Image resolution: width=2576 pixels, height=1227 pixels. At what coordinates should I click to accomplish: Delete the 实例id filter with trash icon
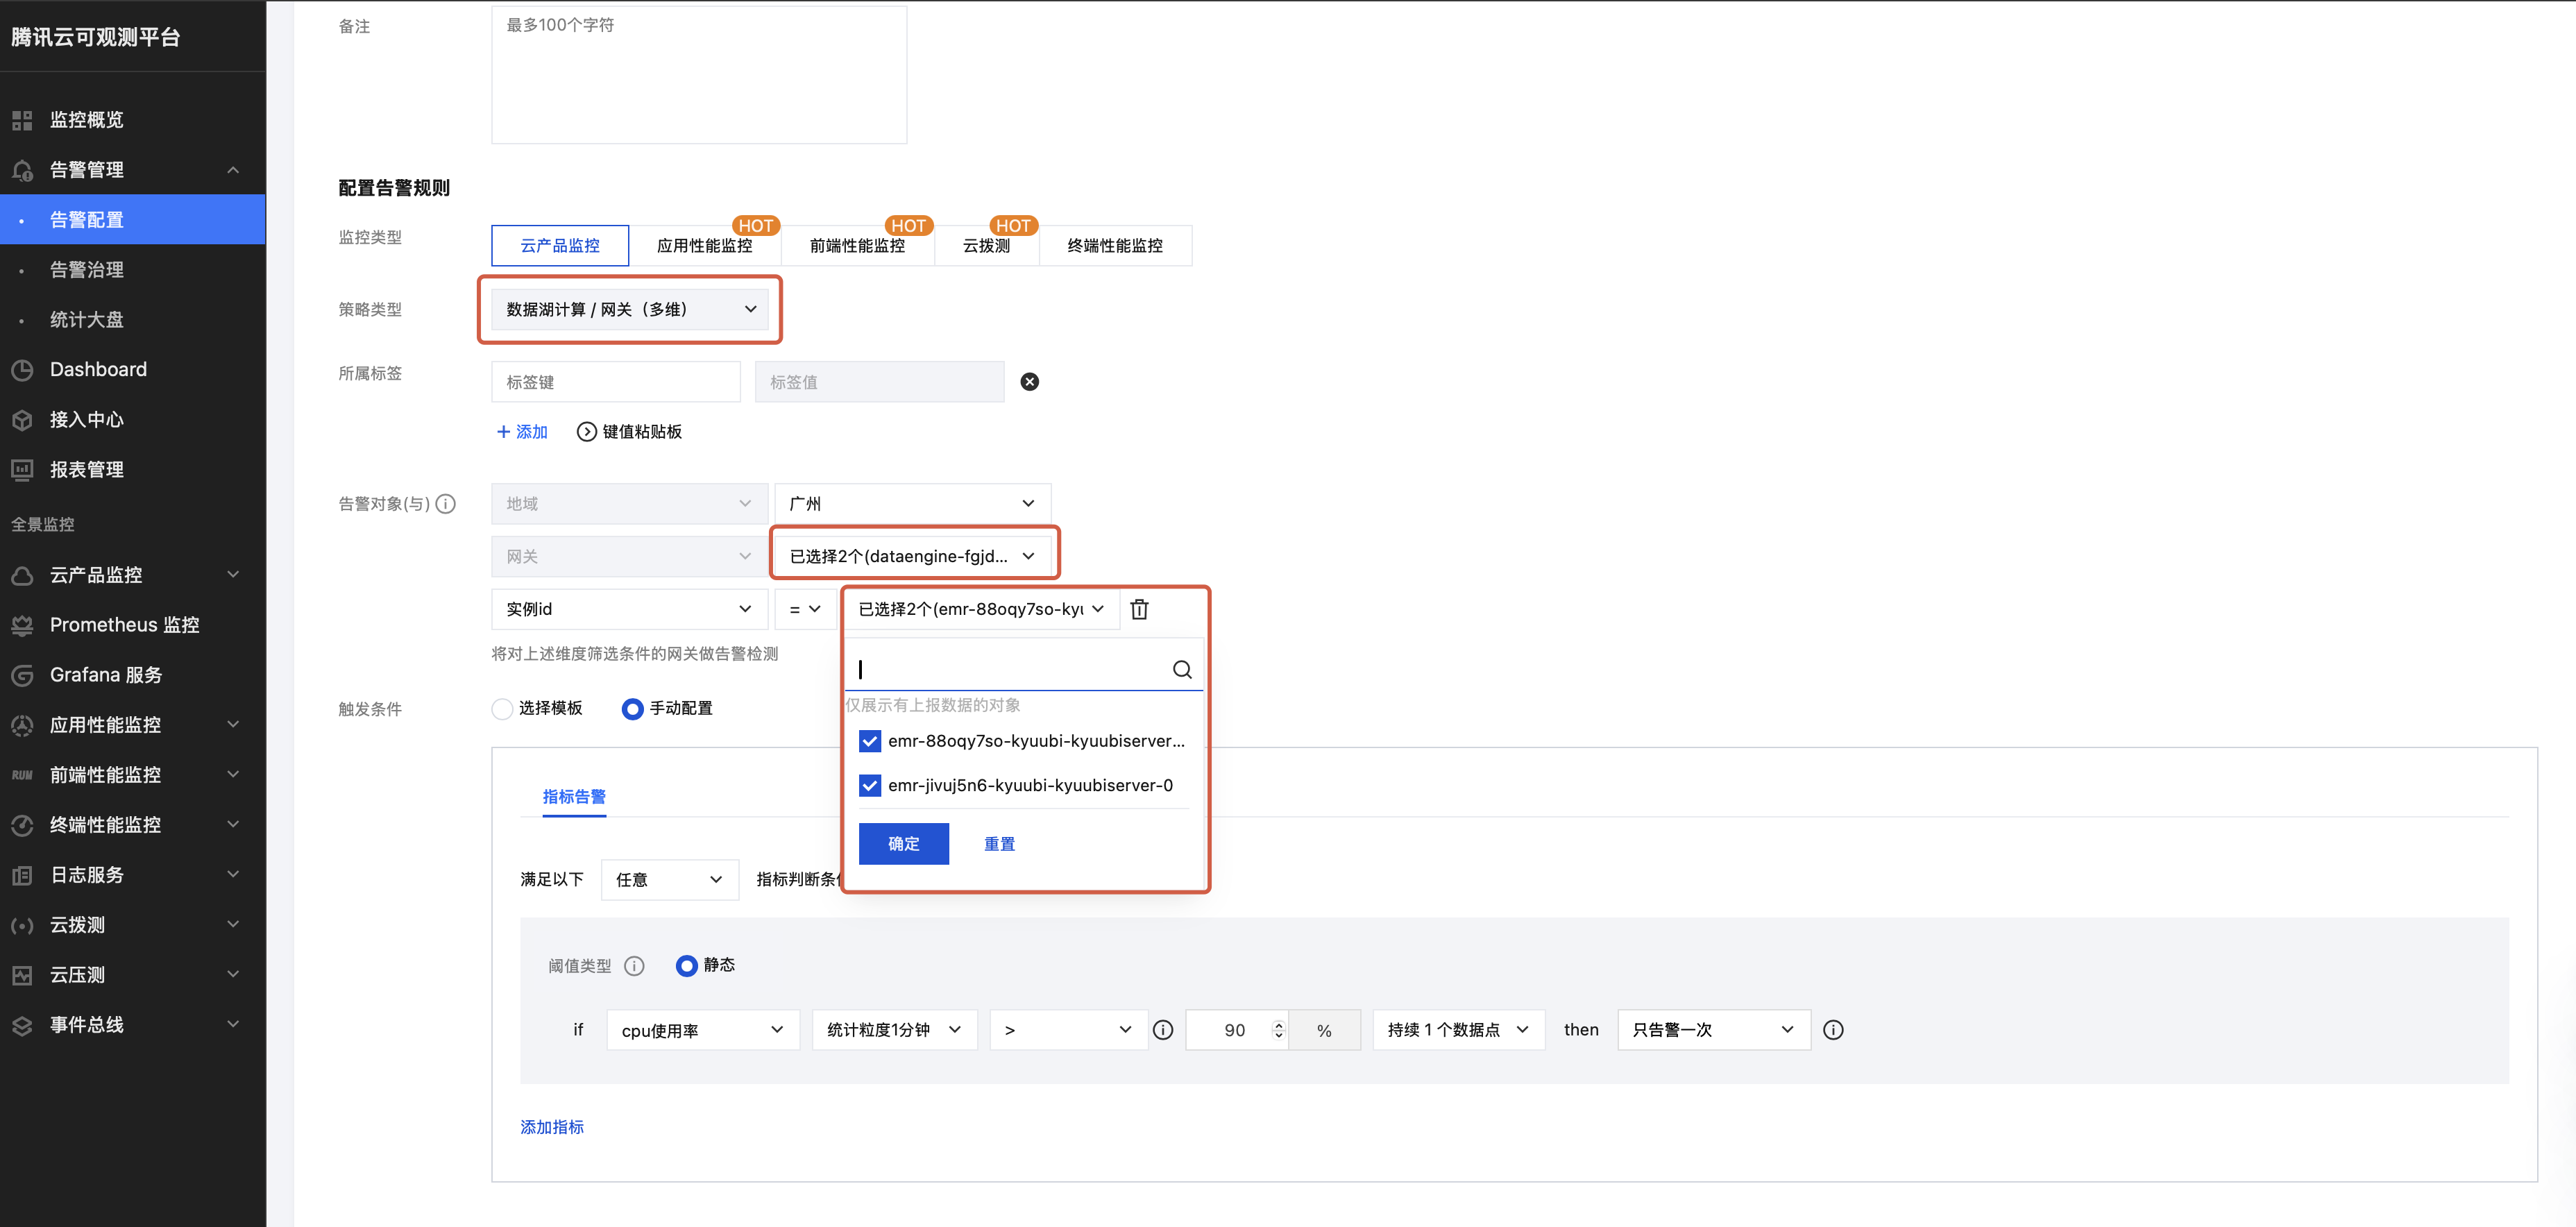(1139, 609)
